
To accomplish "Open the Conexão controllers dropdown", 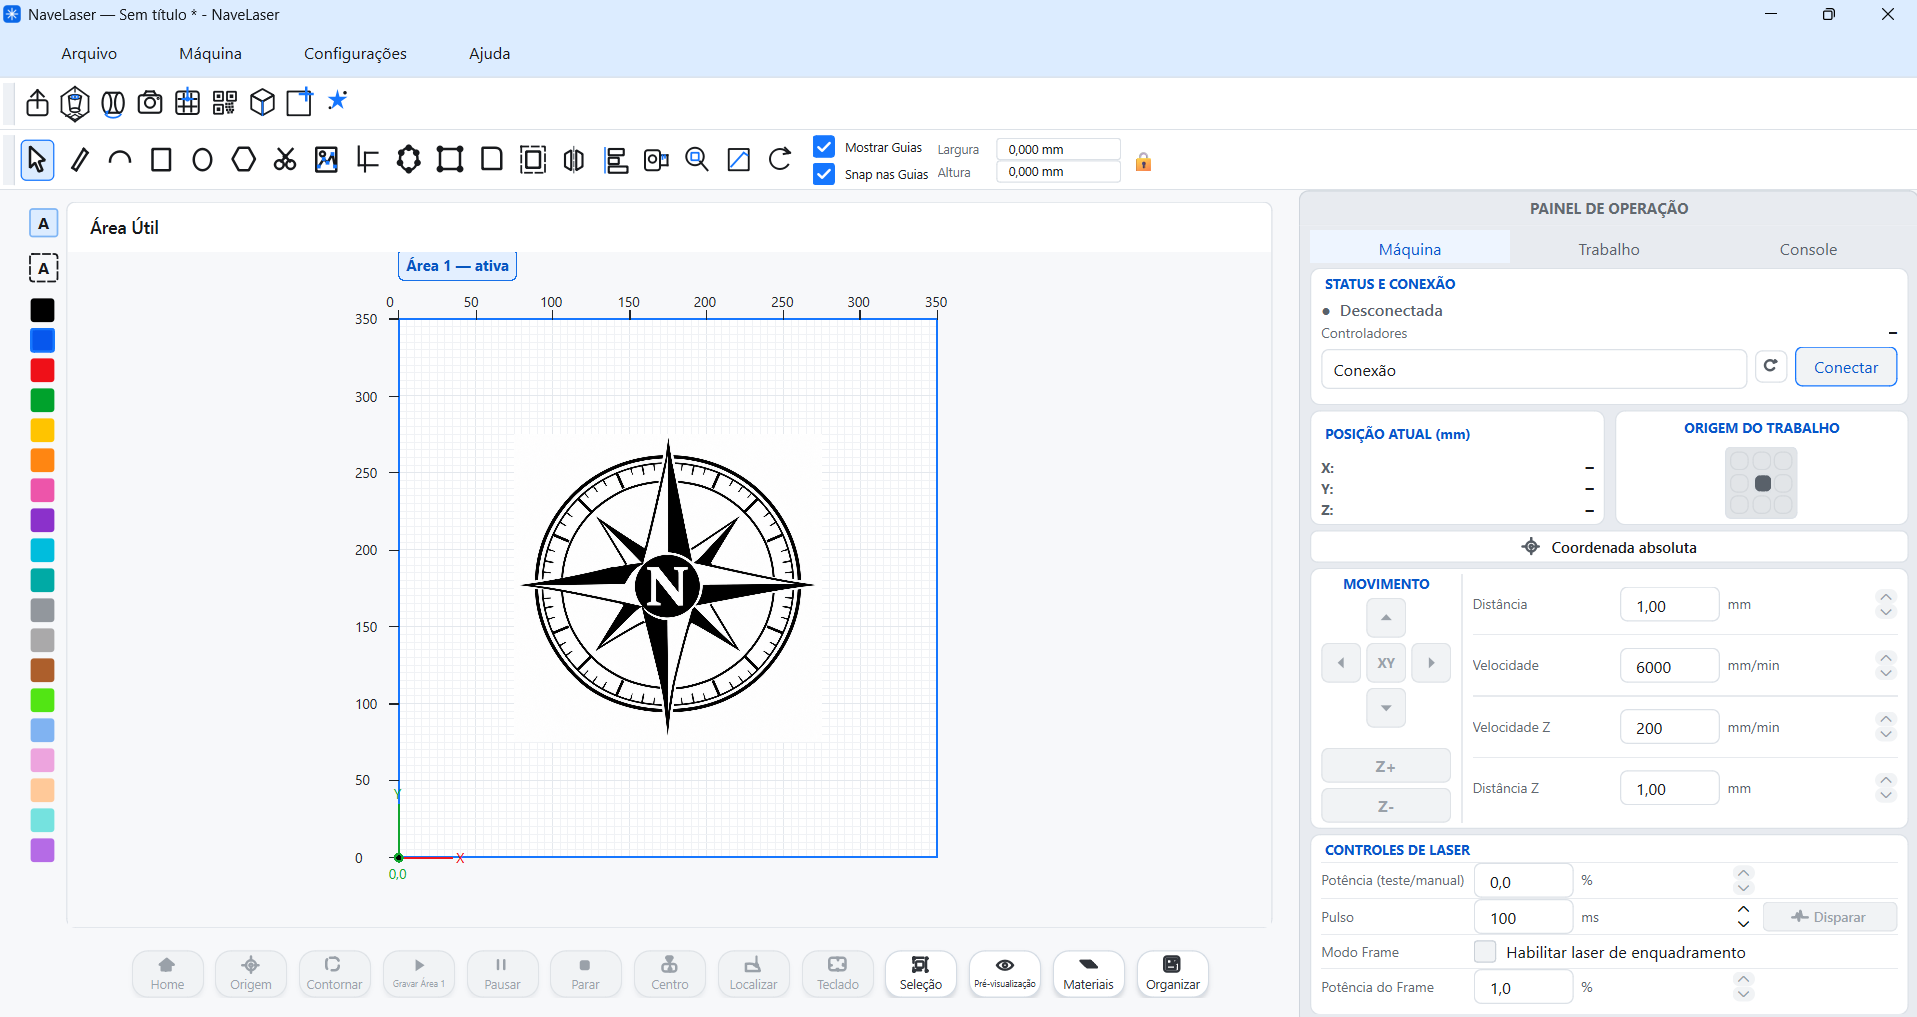I will coord(1533,369).
